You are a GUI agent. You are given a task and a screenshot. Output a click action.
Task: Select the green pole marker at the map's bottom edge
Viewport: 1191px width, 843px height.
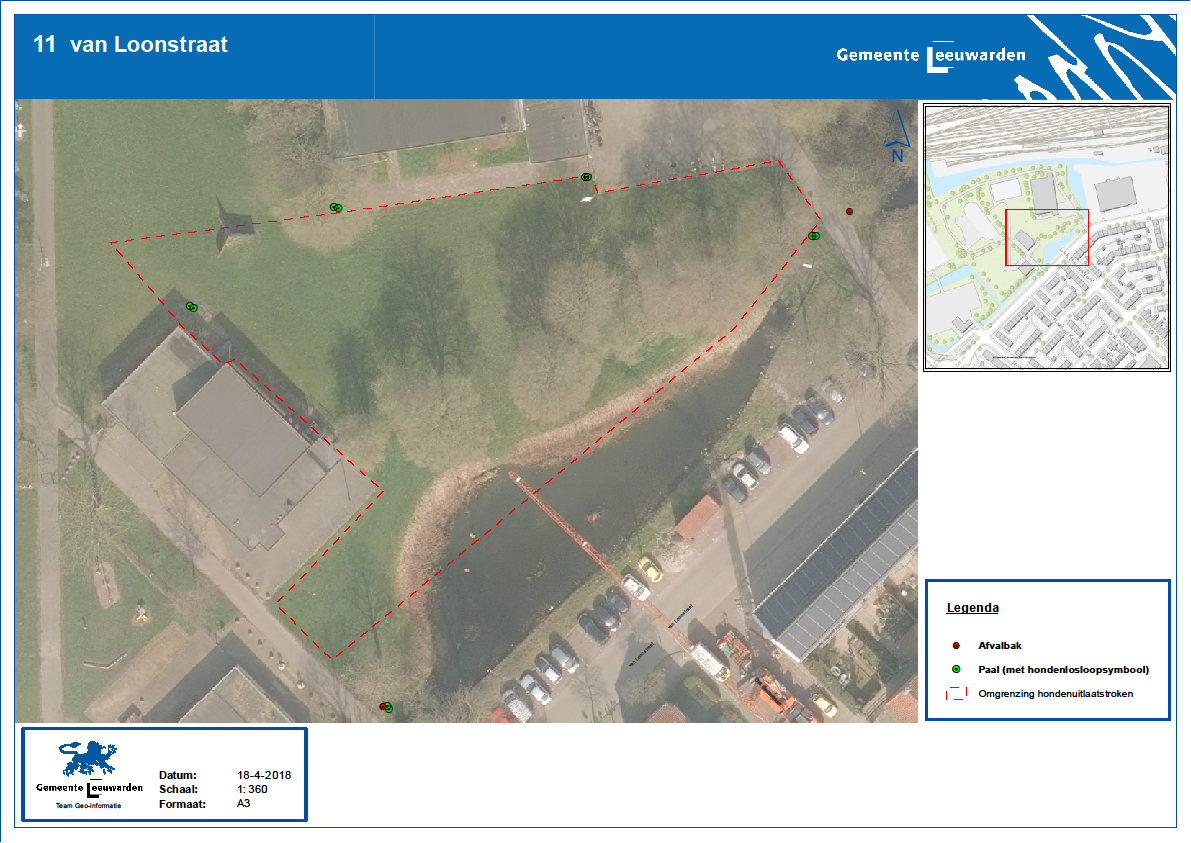[x=388, y=708]
